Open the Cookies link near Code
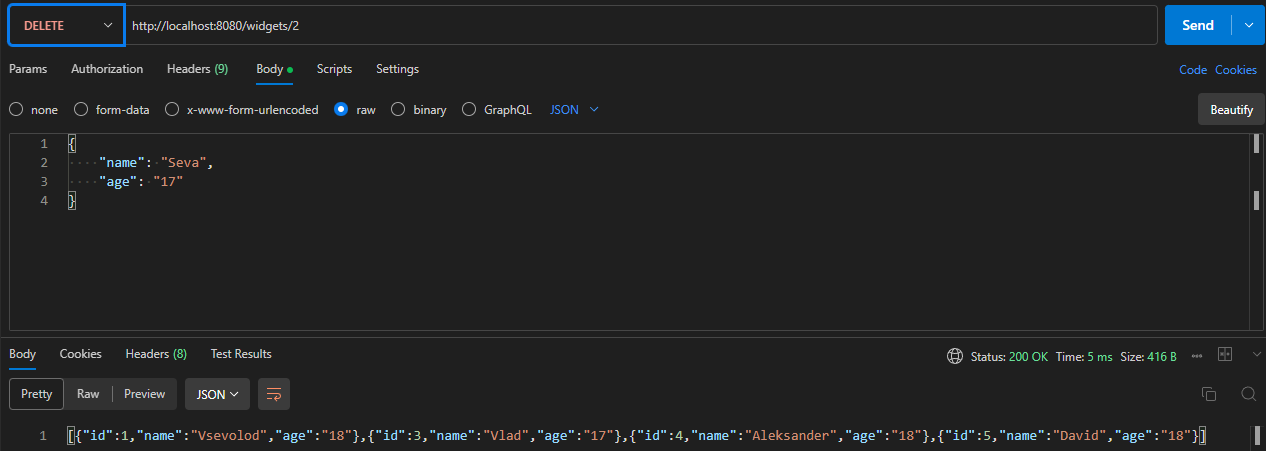 click(1236, 70)
